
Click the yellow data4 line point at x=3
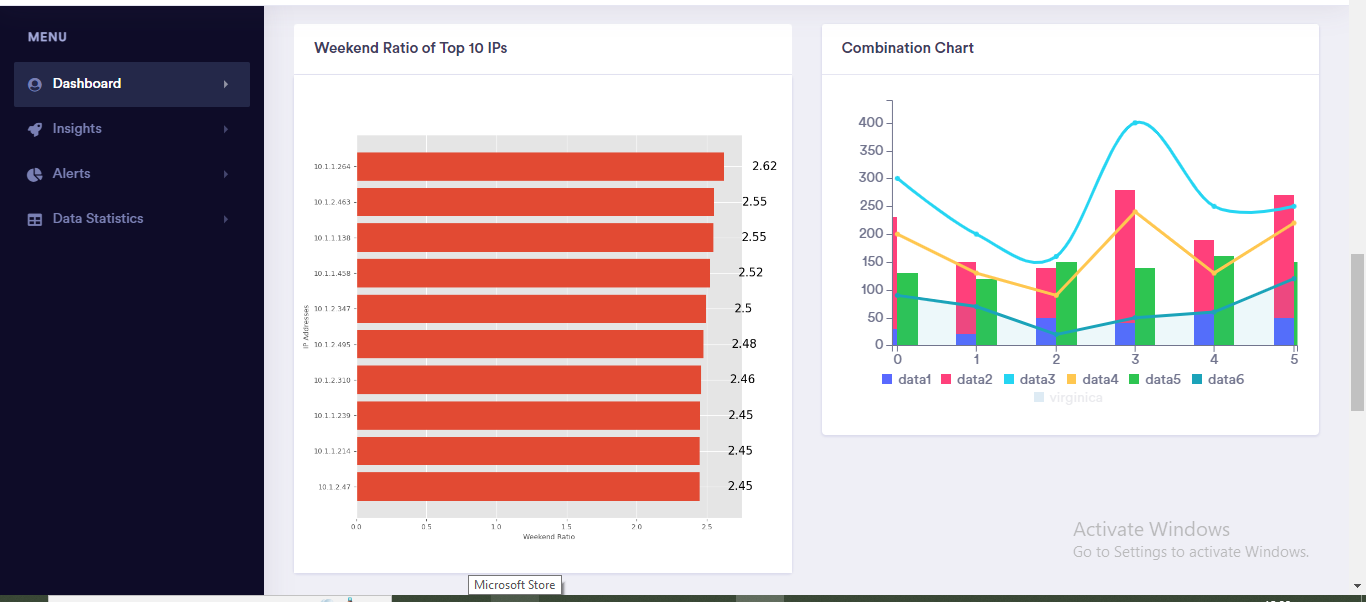click(1135, 212)
